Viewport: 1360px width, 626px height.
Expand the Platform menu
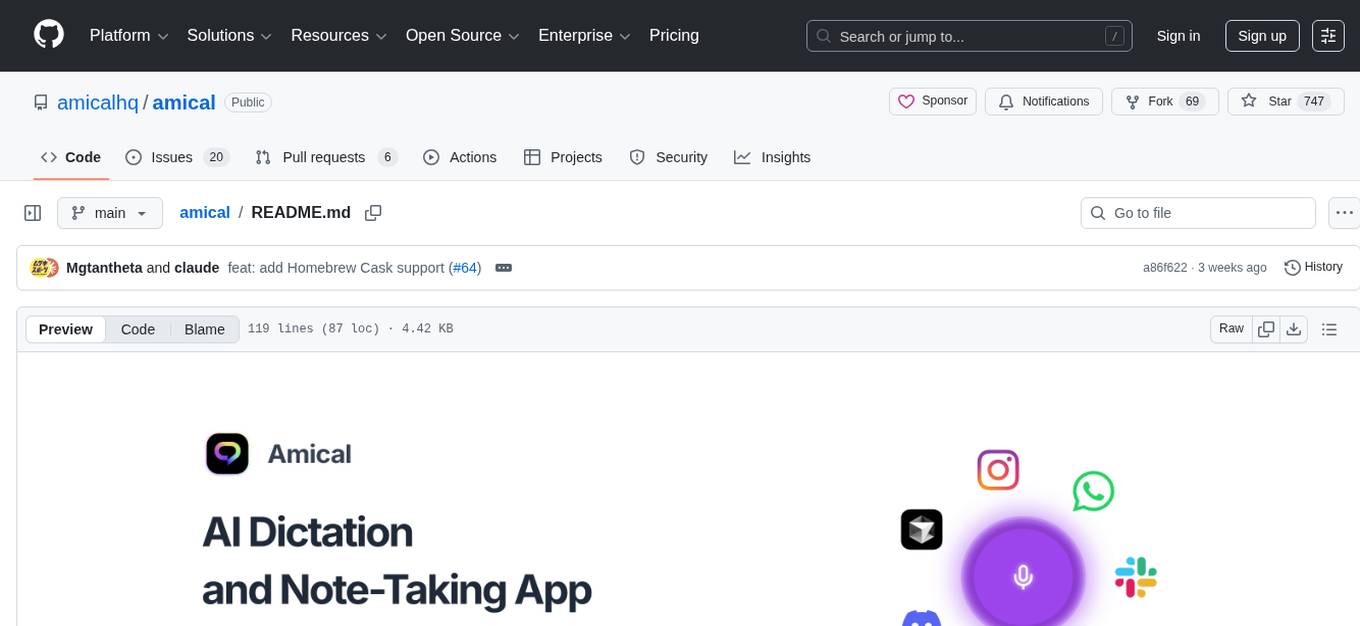coord(129,36)
